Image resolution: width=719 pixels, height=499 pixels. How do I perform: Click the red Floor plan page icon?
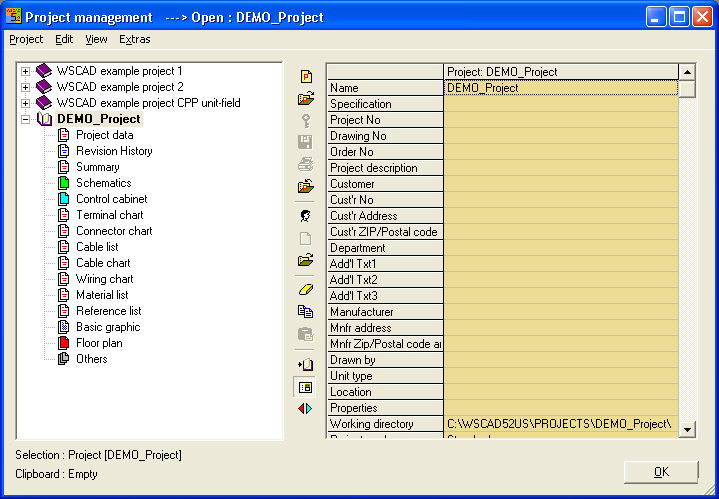point(64,343)
